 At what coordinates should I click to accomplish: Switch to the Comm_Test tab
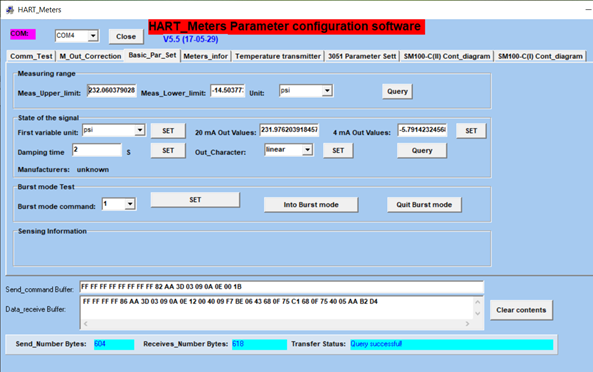[31, 56]
